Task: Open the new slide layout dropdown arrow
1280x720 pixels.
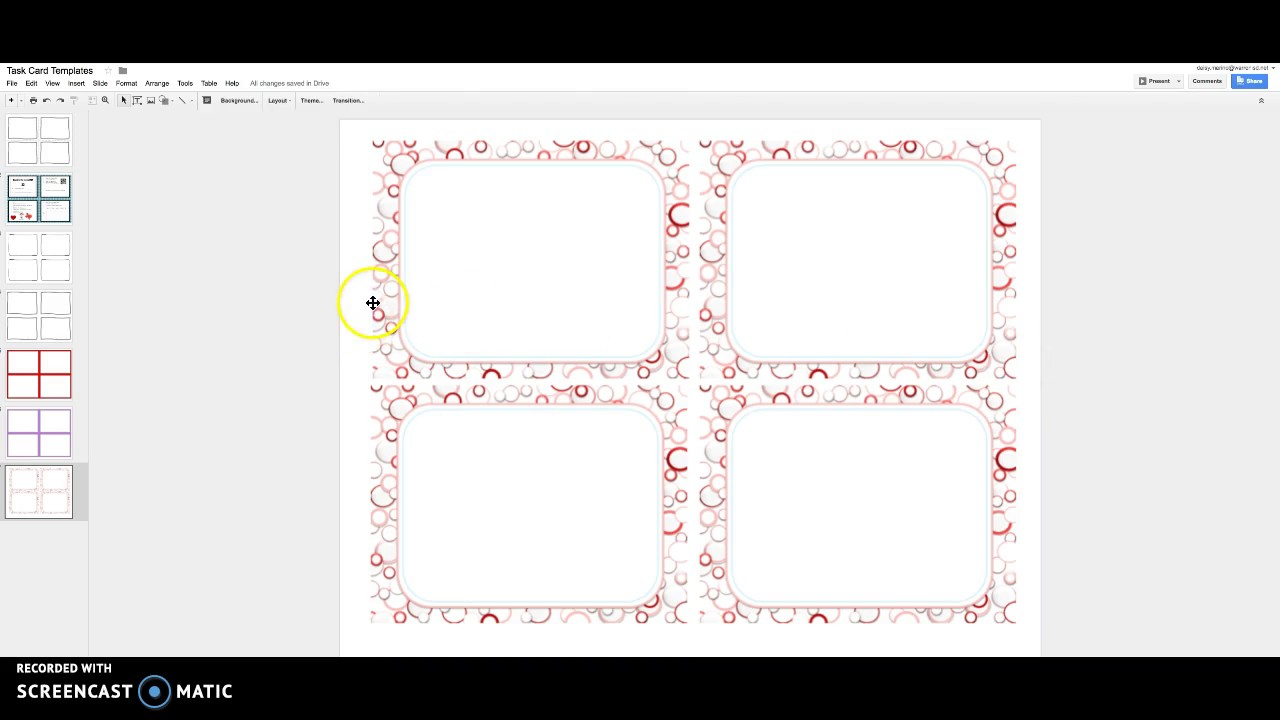Action: tap(21, 100)
